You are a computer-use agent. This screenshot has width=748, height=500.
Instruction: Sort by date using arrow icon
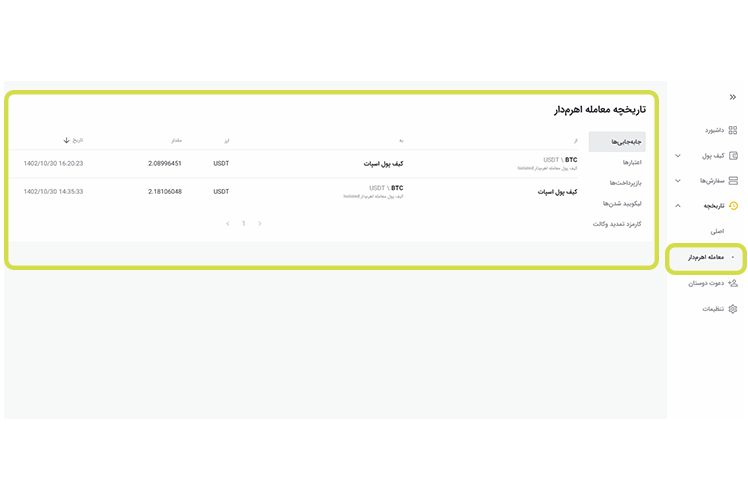(67, 140)
